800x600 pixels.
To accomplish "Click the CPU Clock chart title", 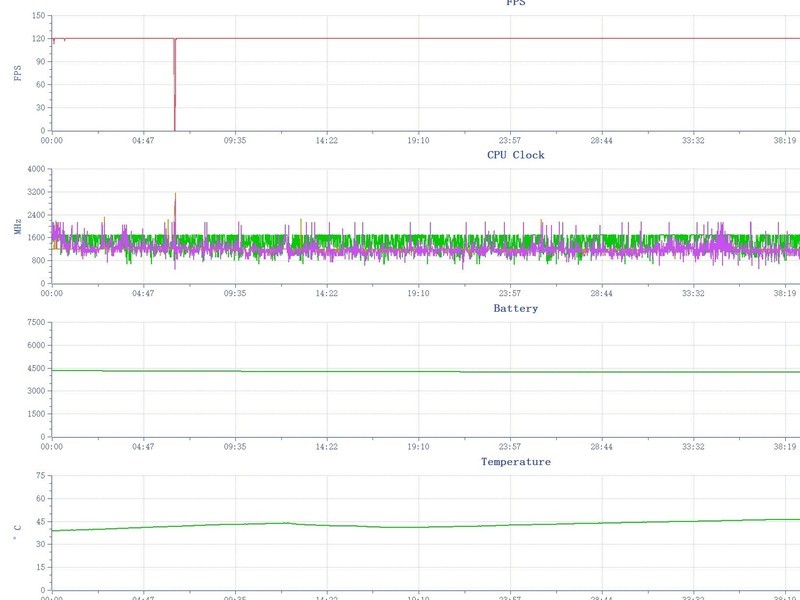I will (515, 155).
